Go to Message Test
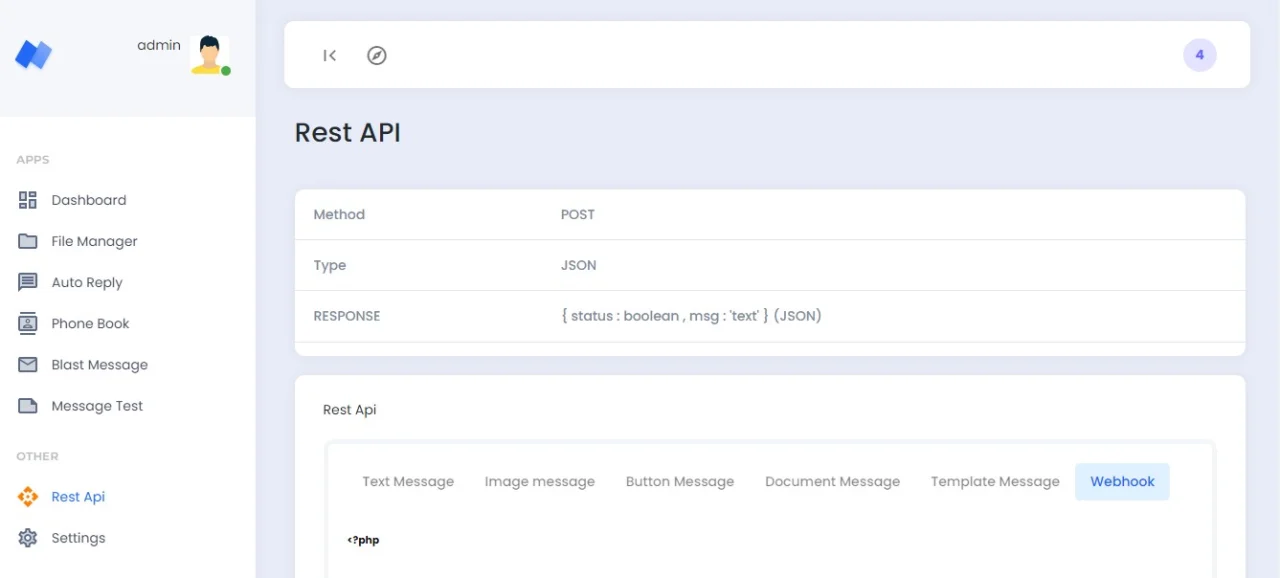The height and width of the screenshot is (578, 1280). [x=97, y=406]
